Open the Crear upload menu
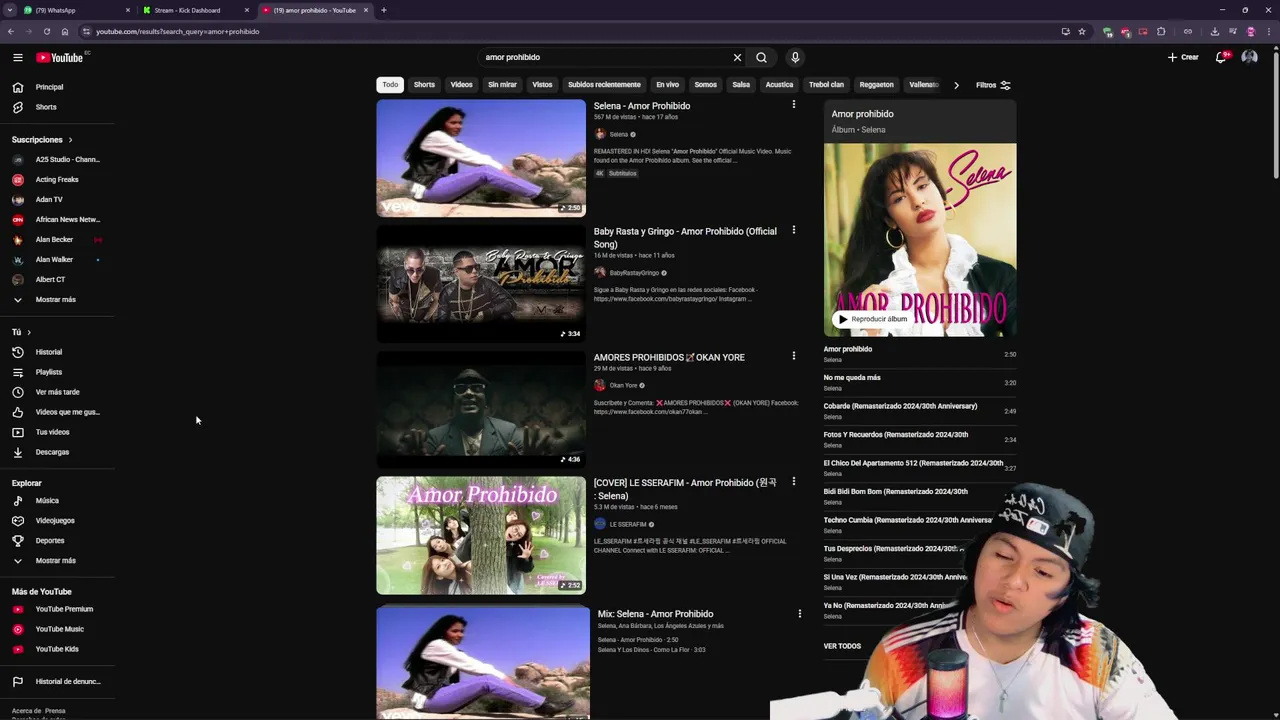1280x720 pixels. (x=1183, y=57)
